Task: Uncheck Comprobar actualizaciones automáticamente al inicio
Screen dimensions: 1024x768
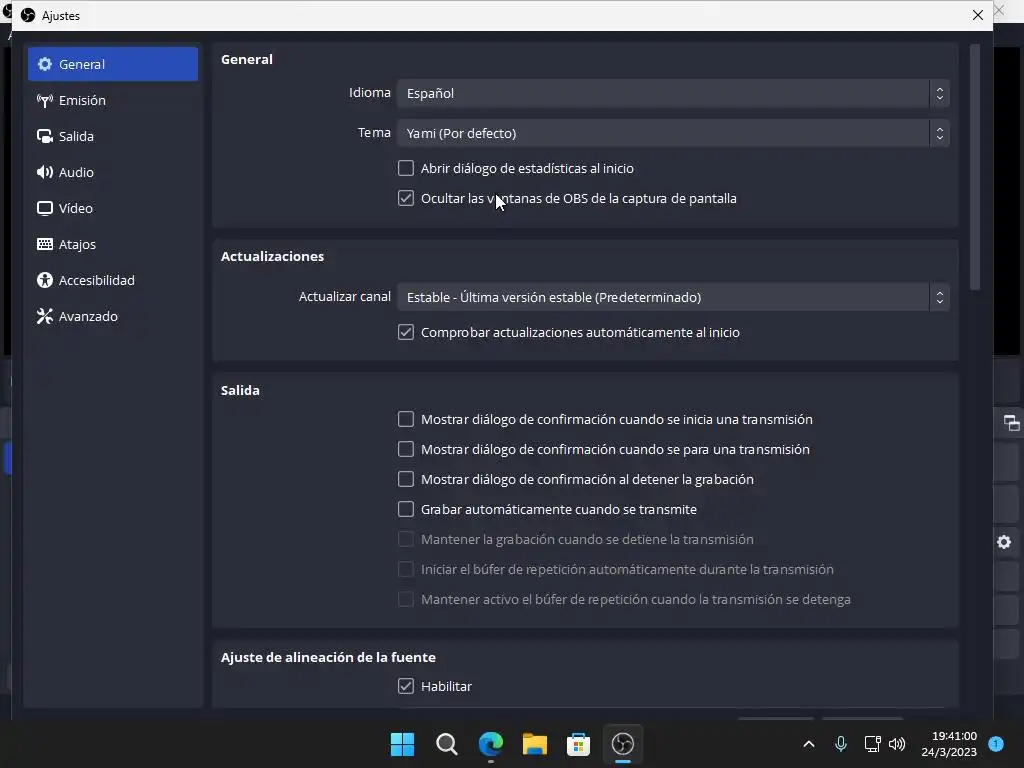Action: pyautogui.click(x=406, y=332)
